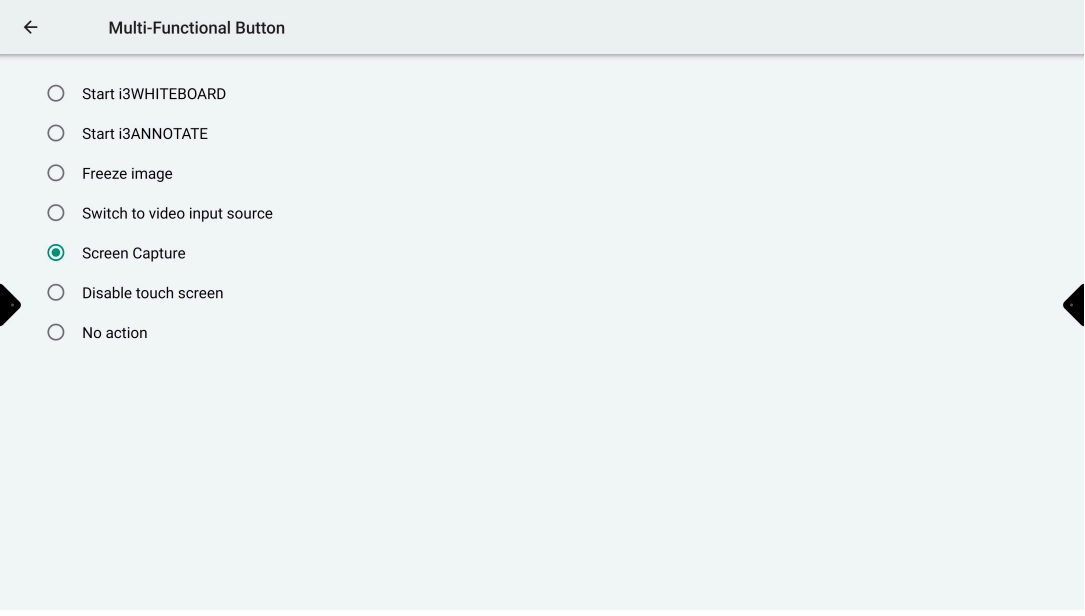Tap the "Freeze image" label
The height and width of the screenshot is (616, 1085).
(x=127, y=174)
